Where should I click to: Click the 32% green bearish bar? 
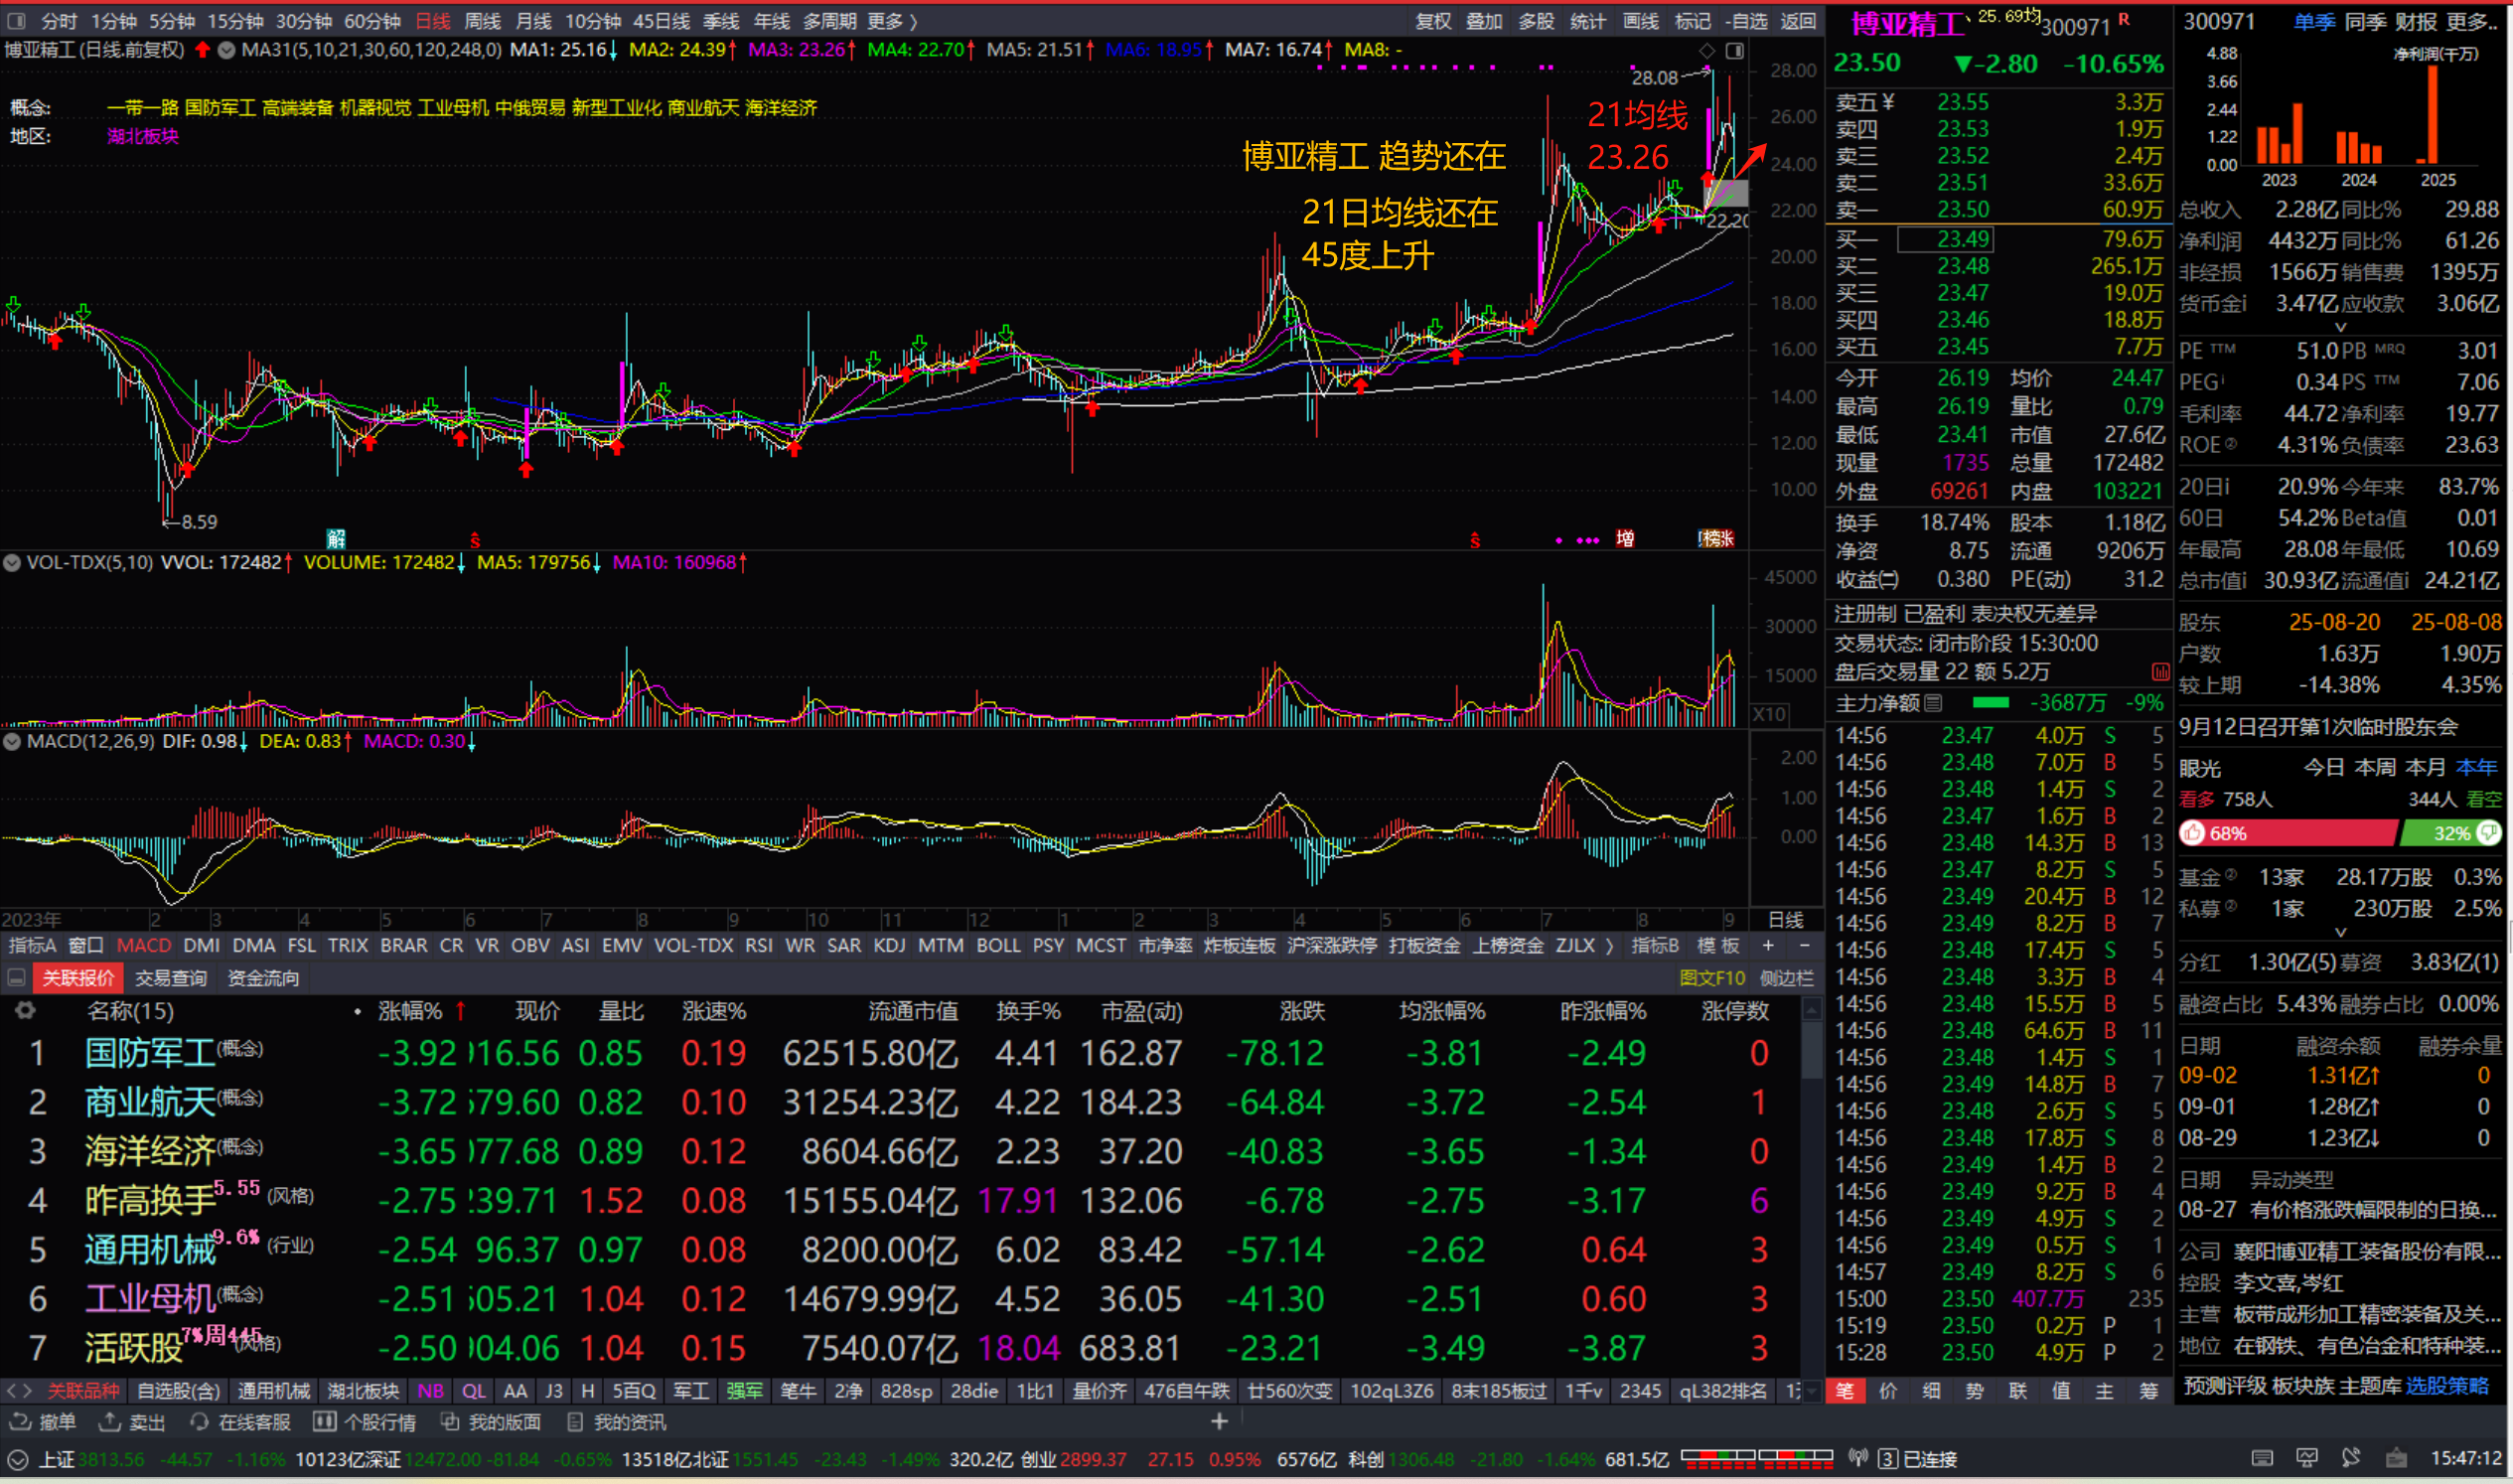click(x=2451, y=833)
